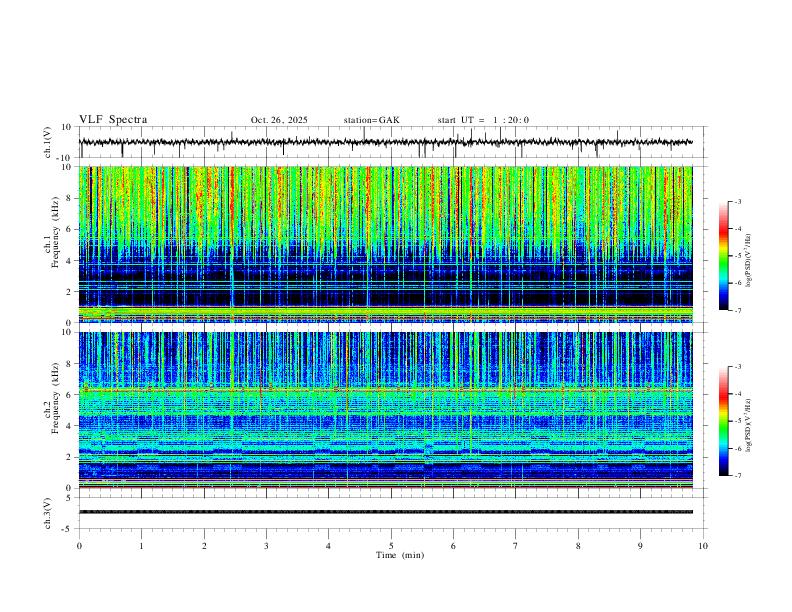The image size is (792, 612).
Task: Click the time axis tick label '7'
Action: (x=516, y=546)
